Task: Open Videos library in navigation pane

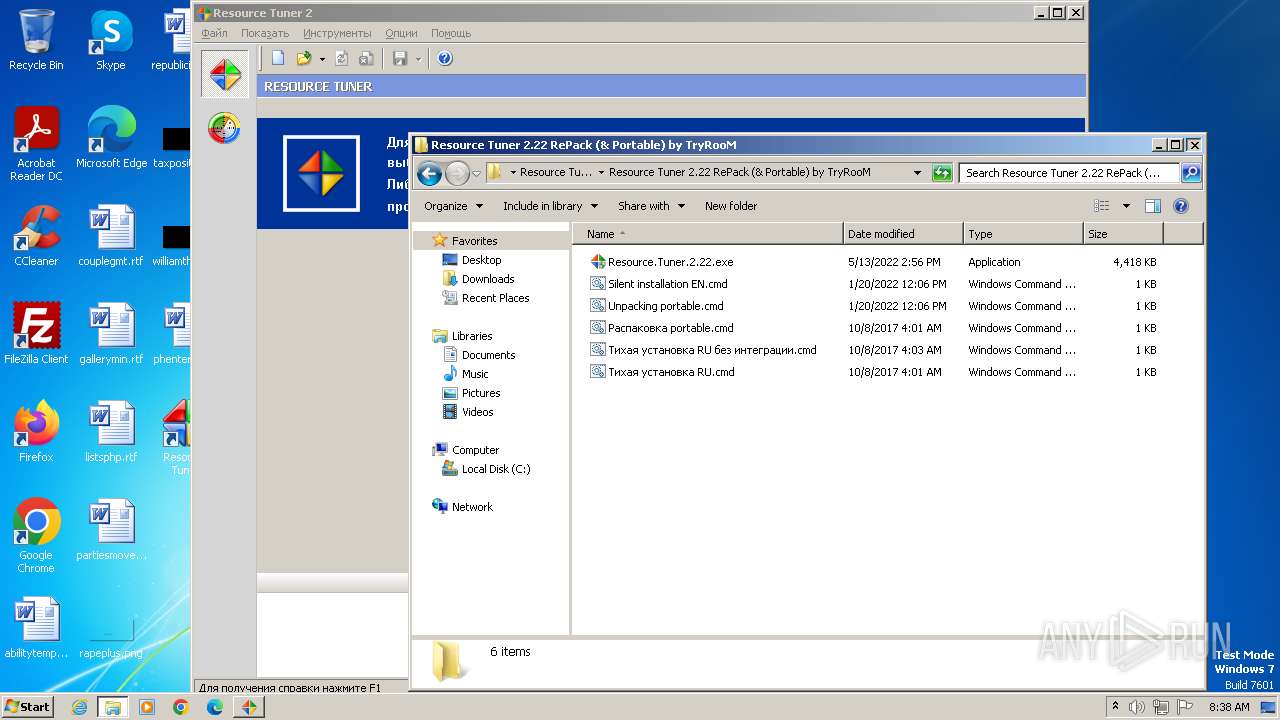Action: [x=477, y=412]
